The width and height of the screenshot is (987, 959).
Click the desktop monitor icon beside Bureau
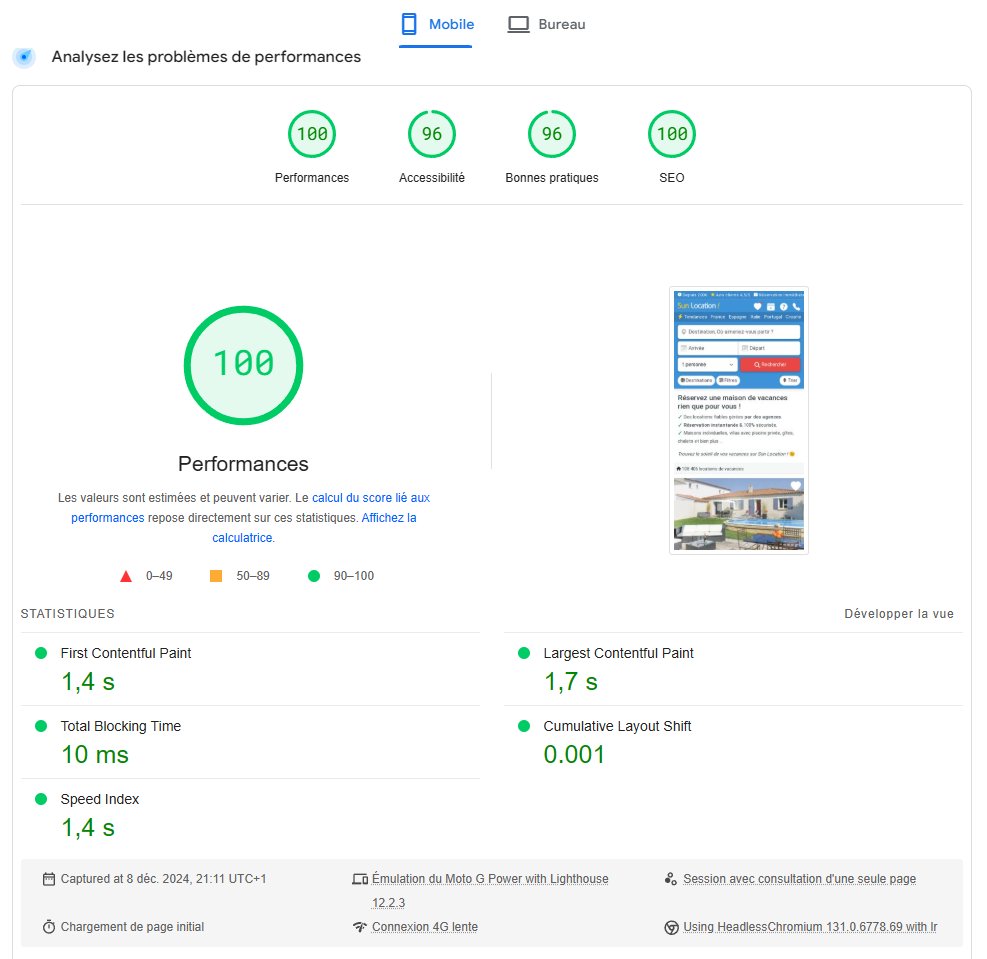(519, 22)
